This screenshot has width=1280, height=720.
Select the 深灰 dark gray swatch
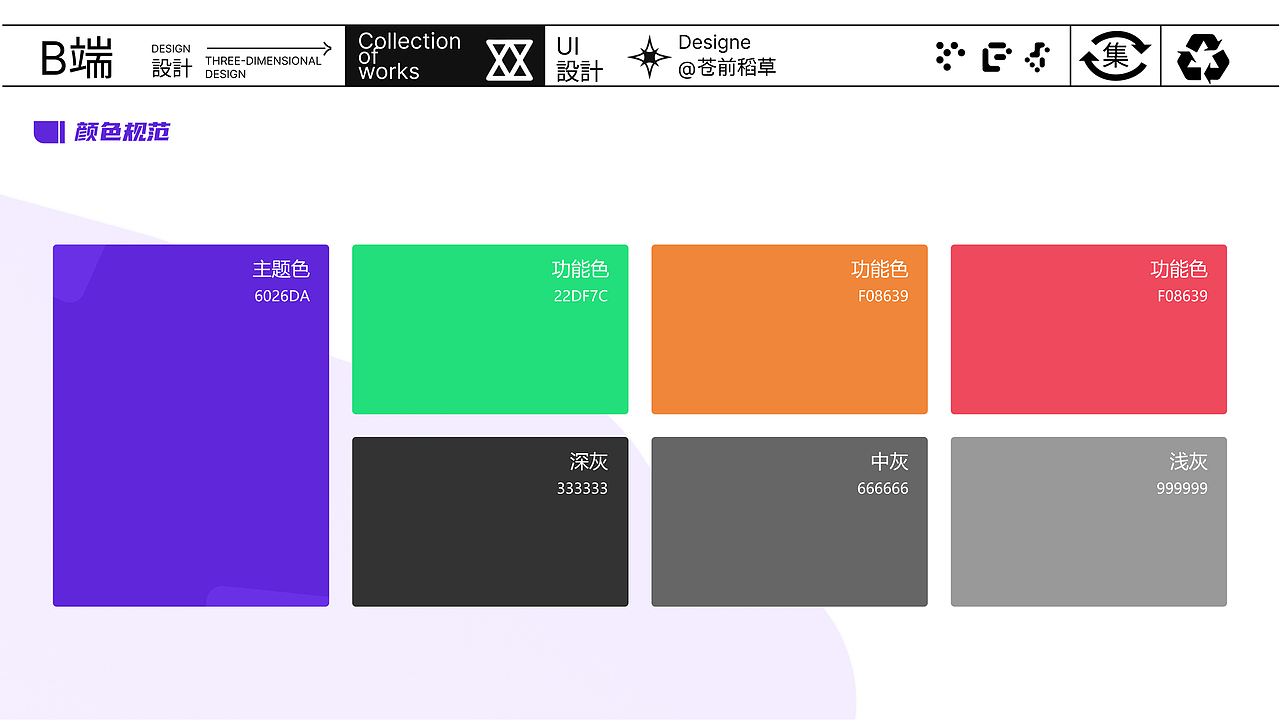point(490,522)
